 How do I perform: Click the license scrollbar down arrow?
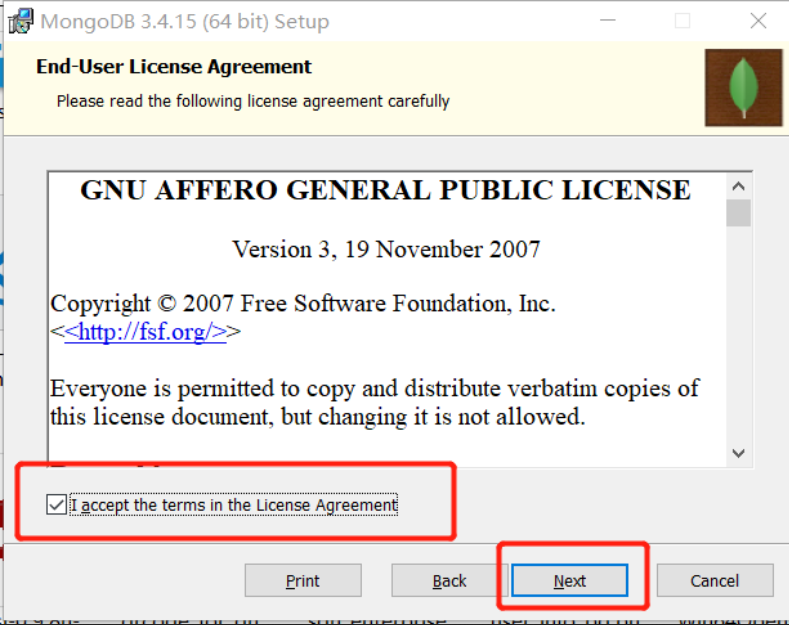(738, 453)
